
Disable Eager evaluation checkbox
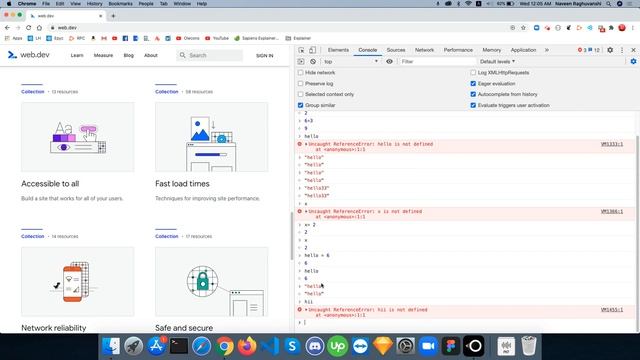(473, 83)
